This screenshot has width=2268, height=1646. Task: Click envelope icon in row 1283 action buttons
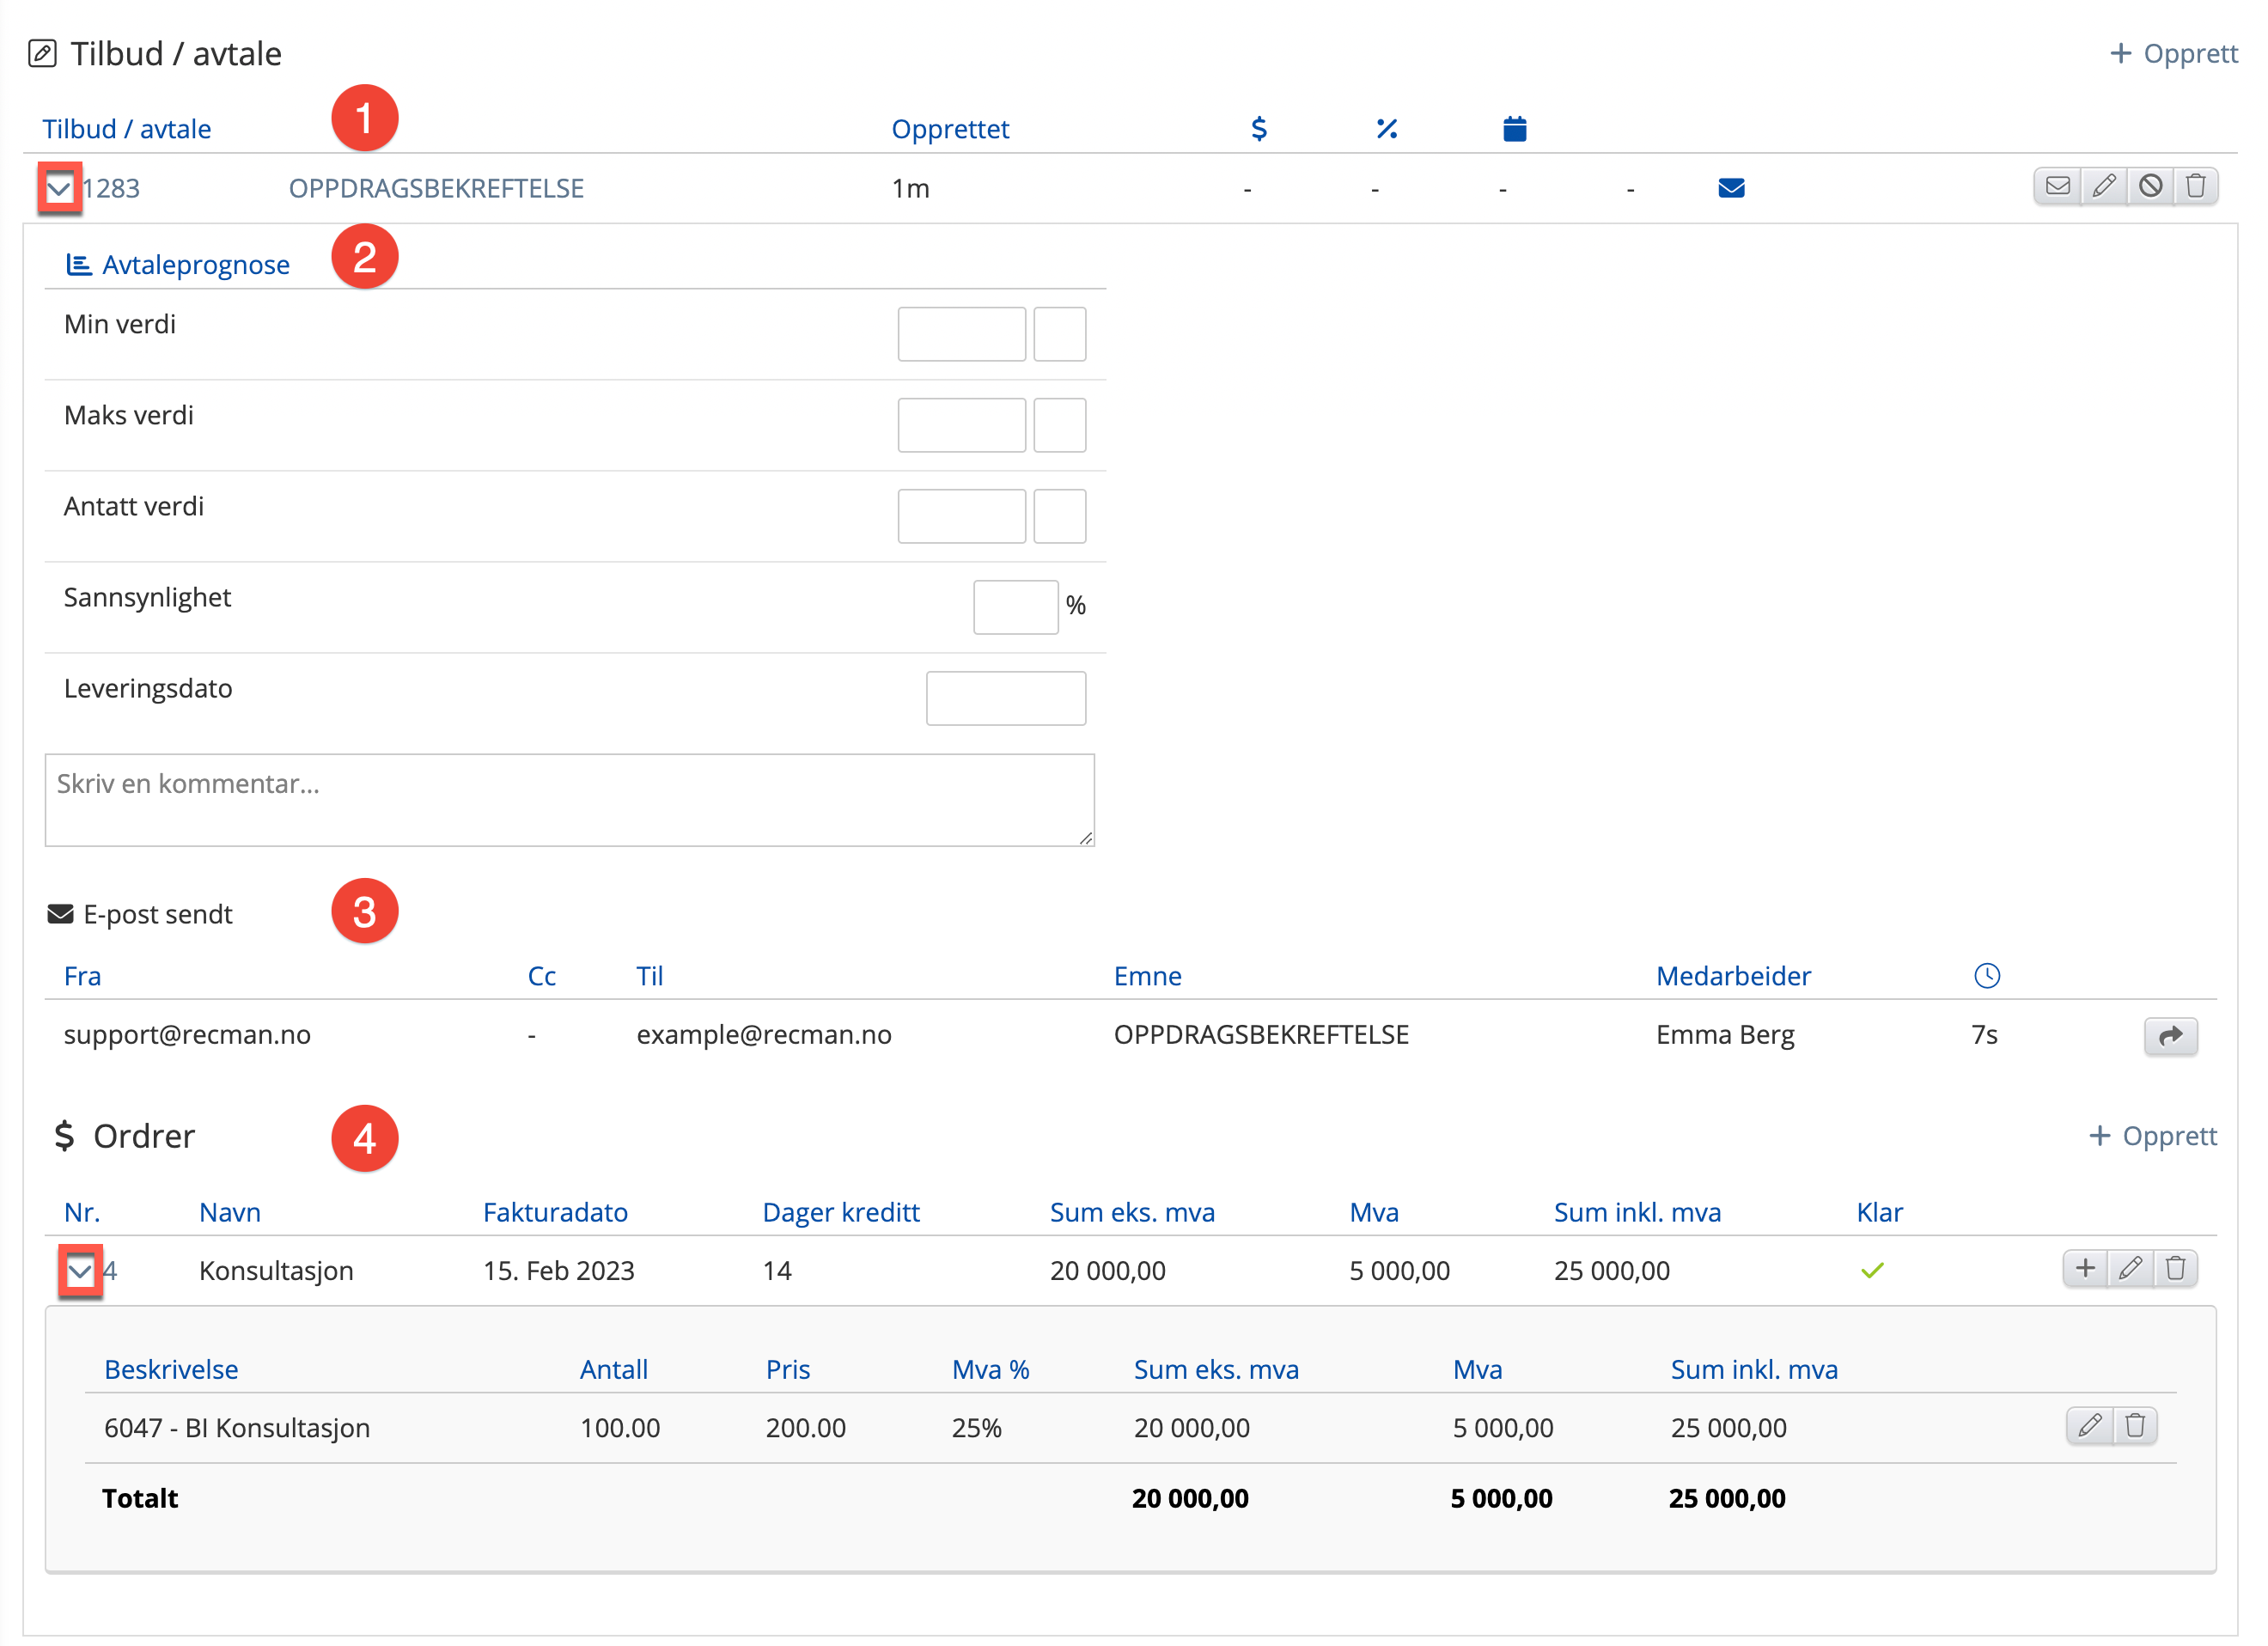point(2057,186)
